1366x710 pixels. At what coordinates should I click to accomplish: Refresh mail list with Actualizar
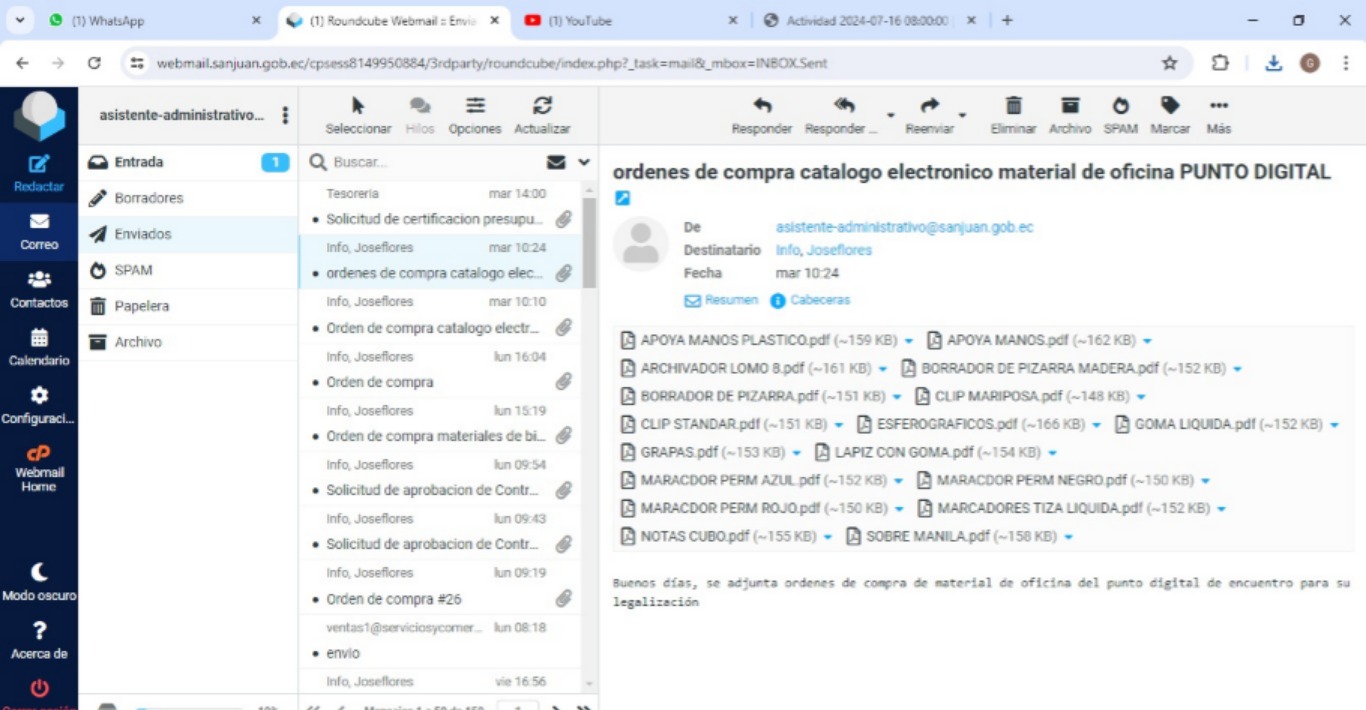(x=542, y=106)
